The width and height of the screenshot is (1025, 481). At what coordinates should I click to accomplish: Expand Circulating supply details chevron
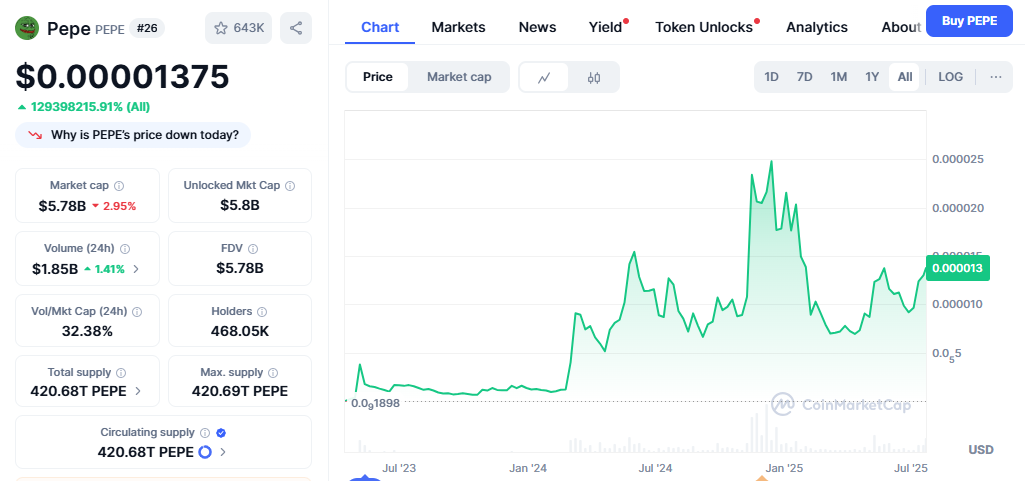coord(223,452)
